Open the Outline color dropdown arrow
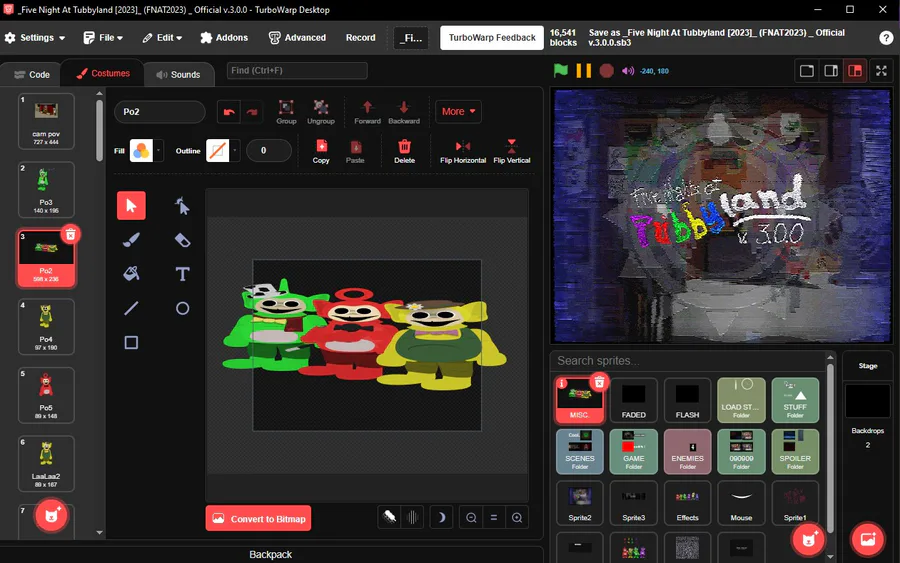The image size is (900, 563). tap(235, 151)
